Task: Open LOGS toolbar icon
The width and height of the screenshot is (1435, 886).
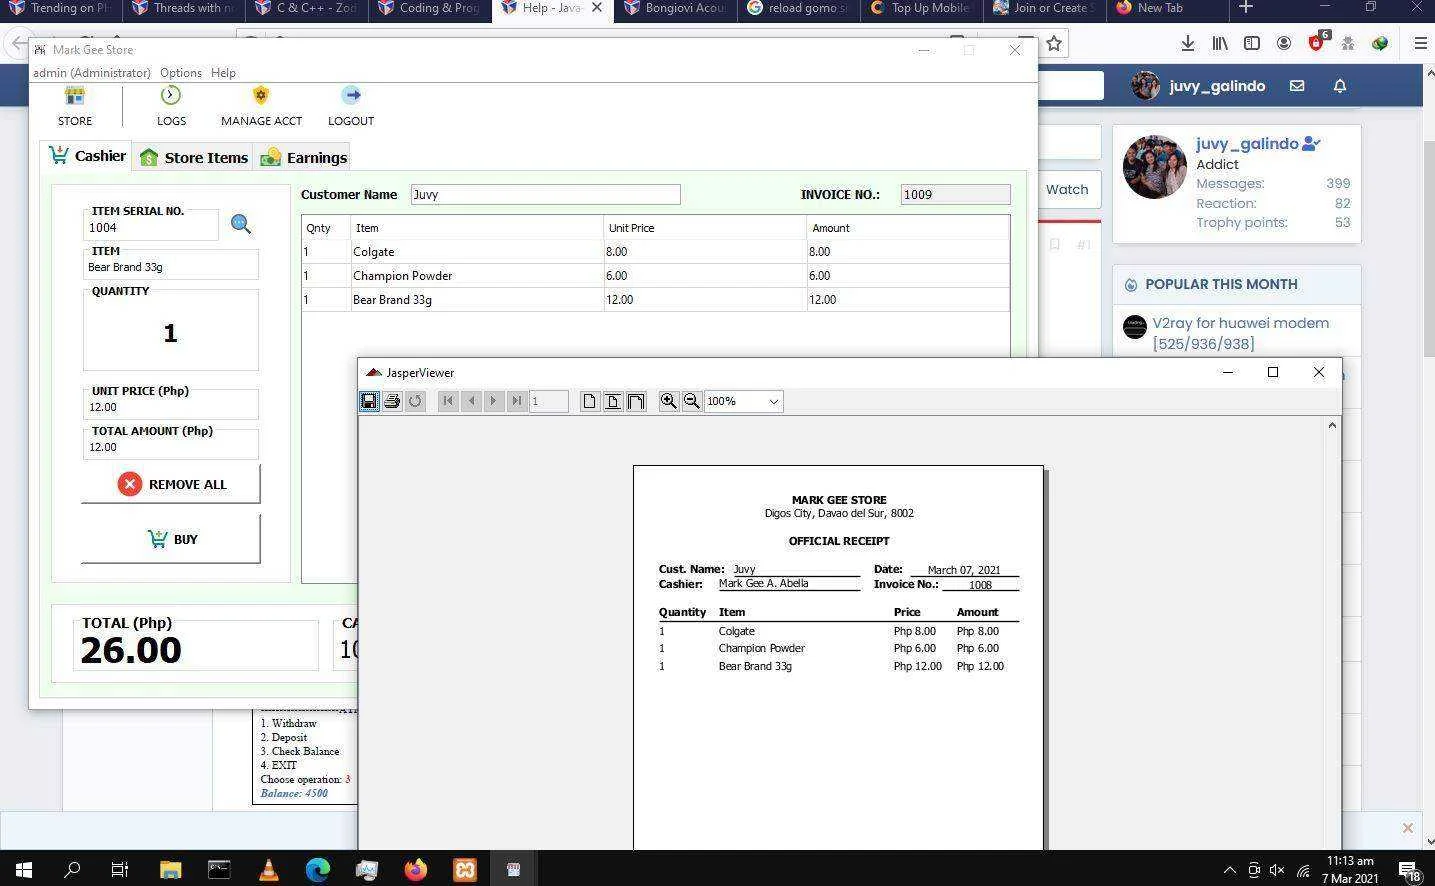Action: coord(171,106)
